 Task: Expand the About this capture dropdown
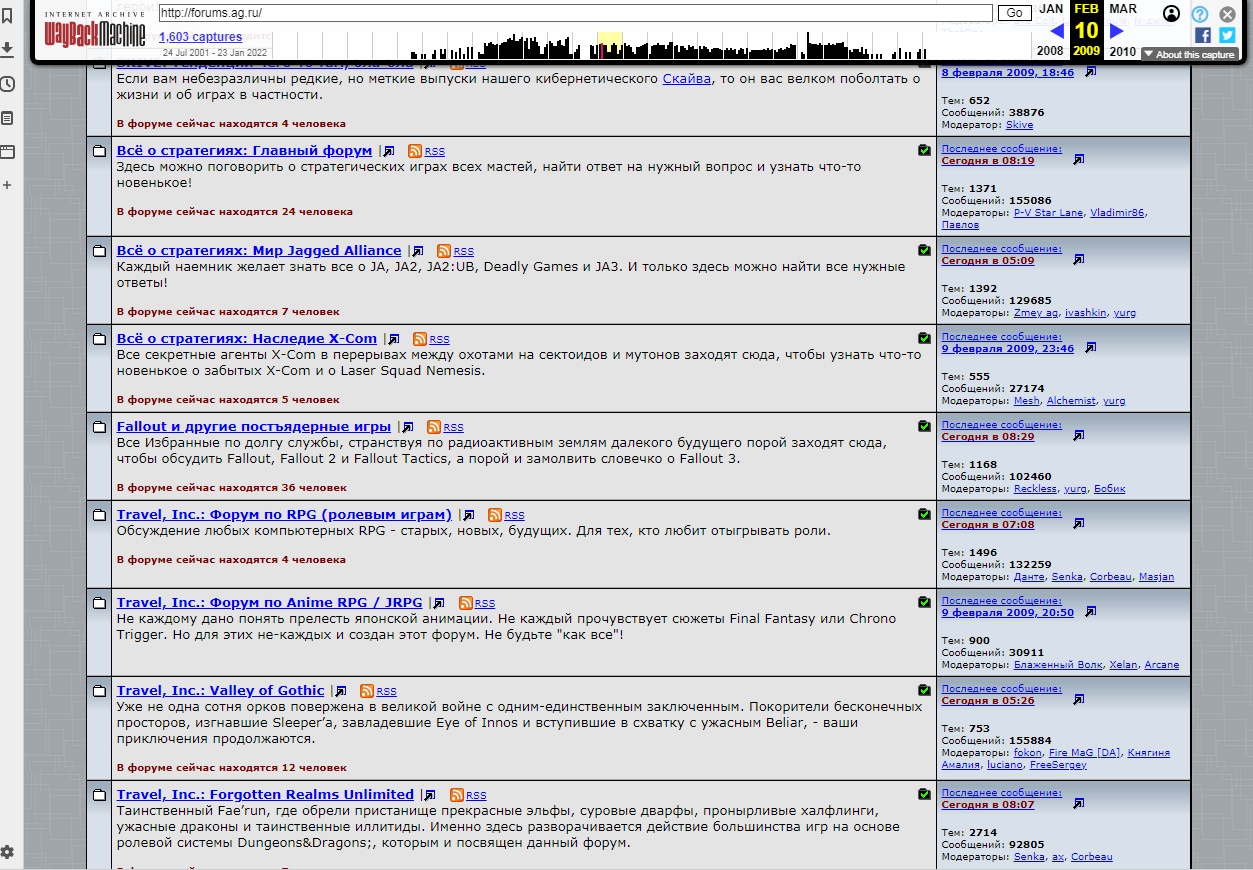[1189, 54]
